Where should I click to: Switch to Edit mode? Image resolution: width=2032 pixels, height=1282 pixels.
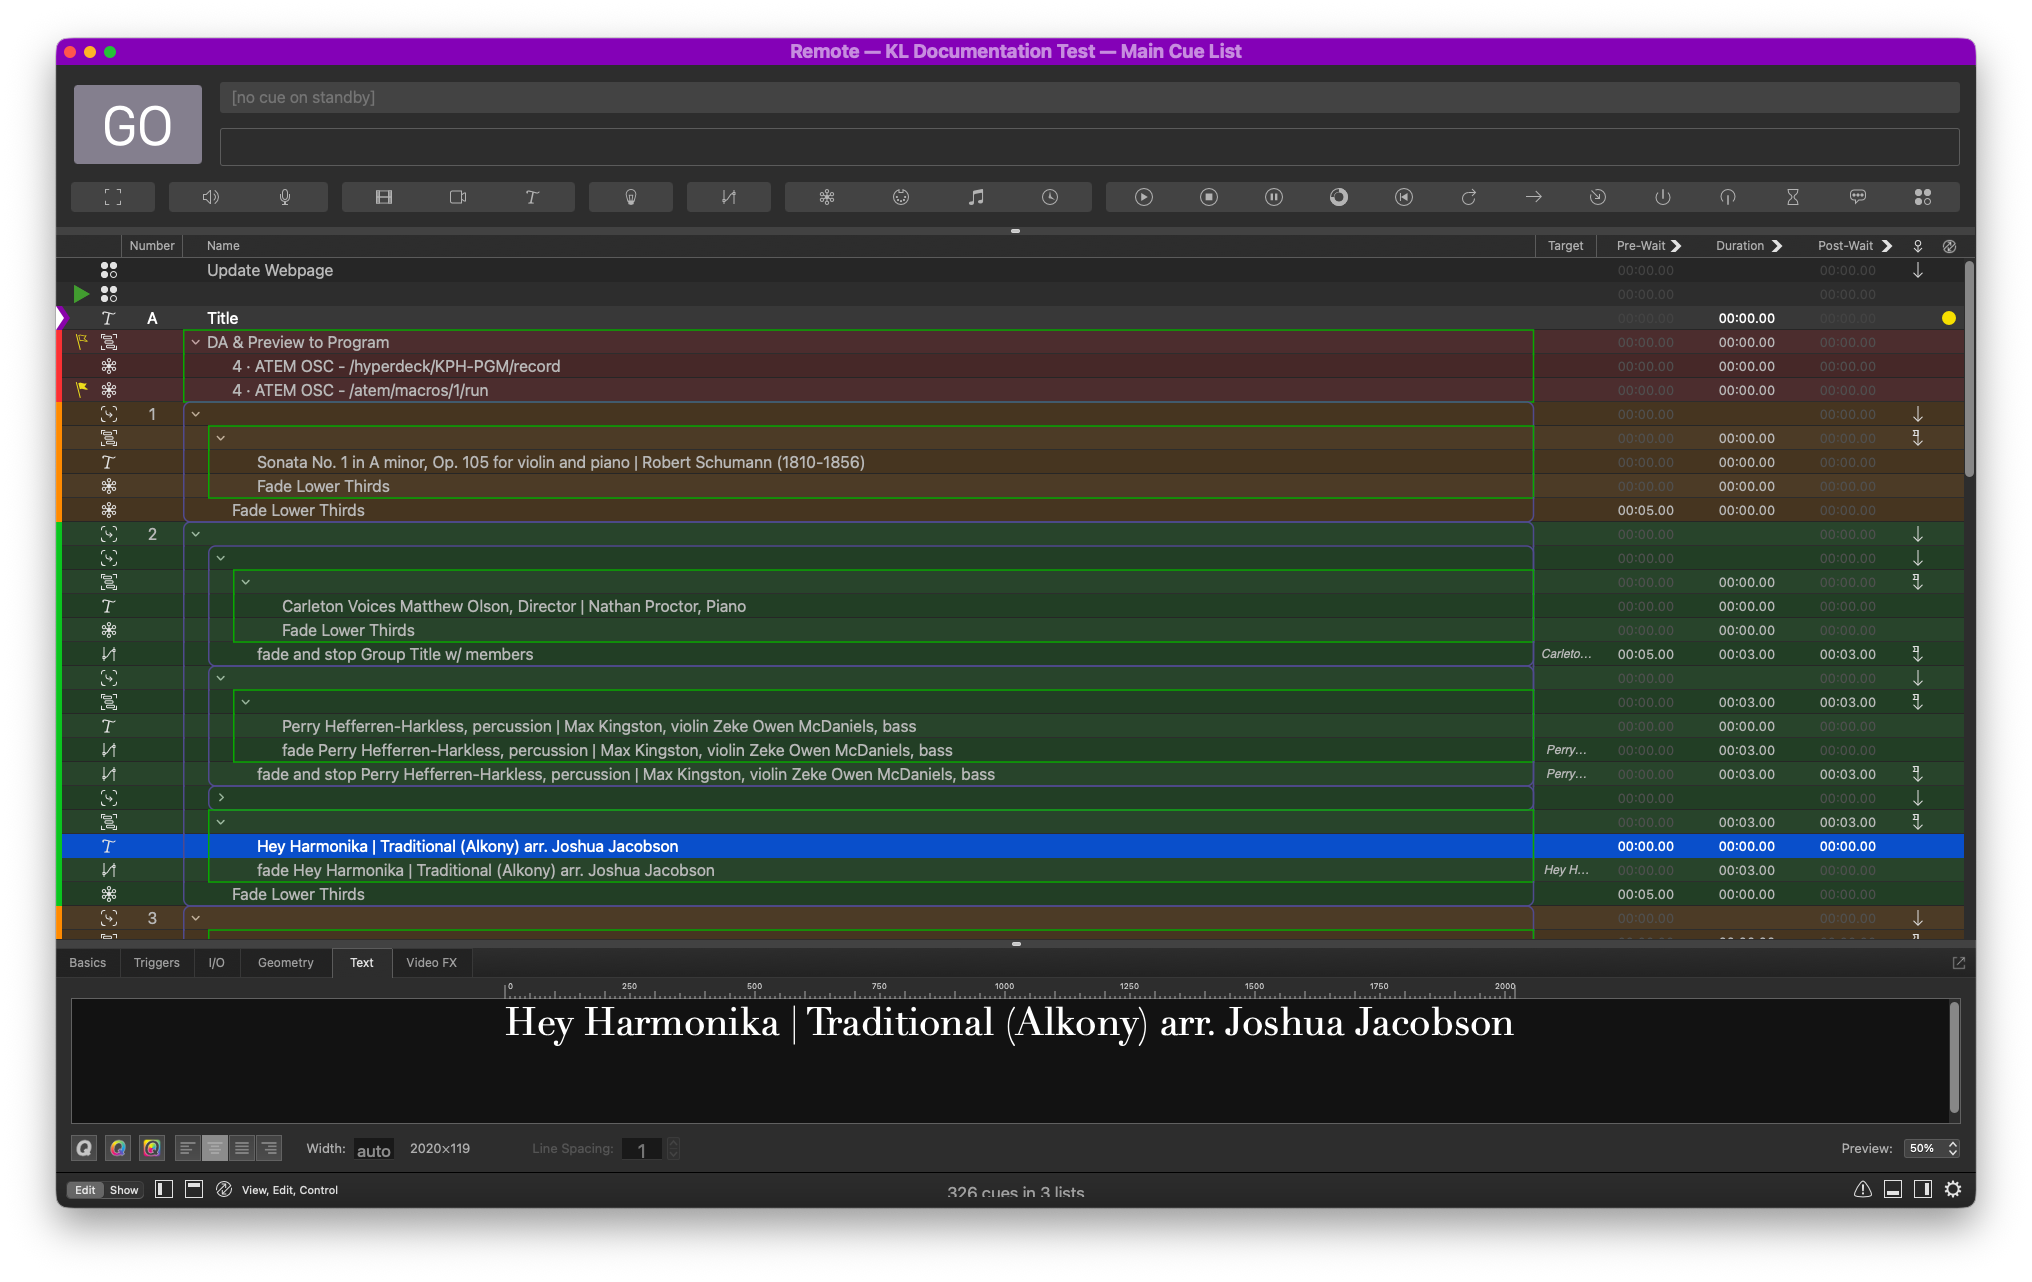[x=85, y=1190]
